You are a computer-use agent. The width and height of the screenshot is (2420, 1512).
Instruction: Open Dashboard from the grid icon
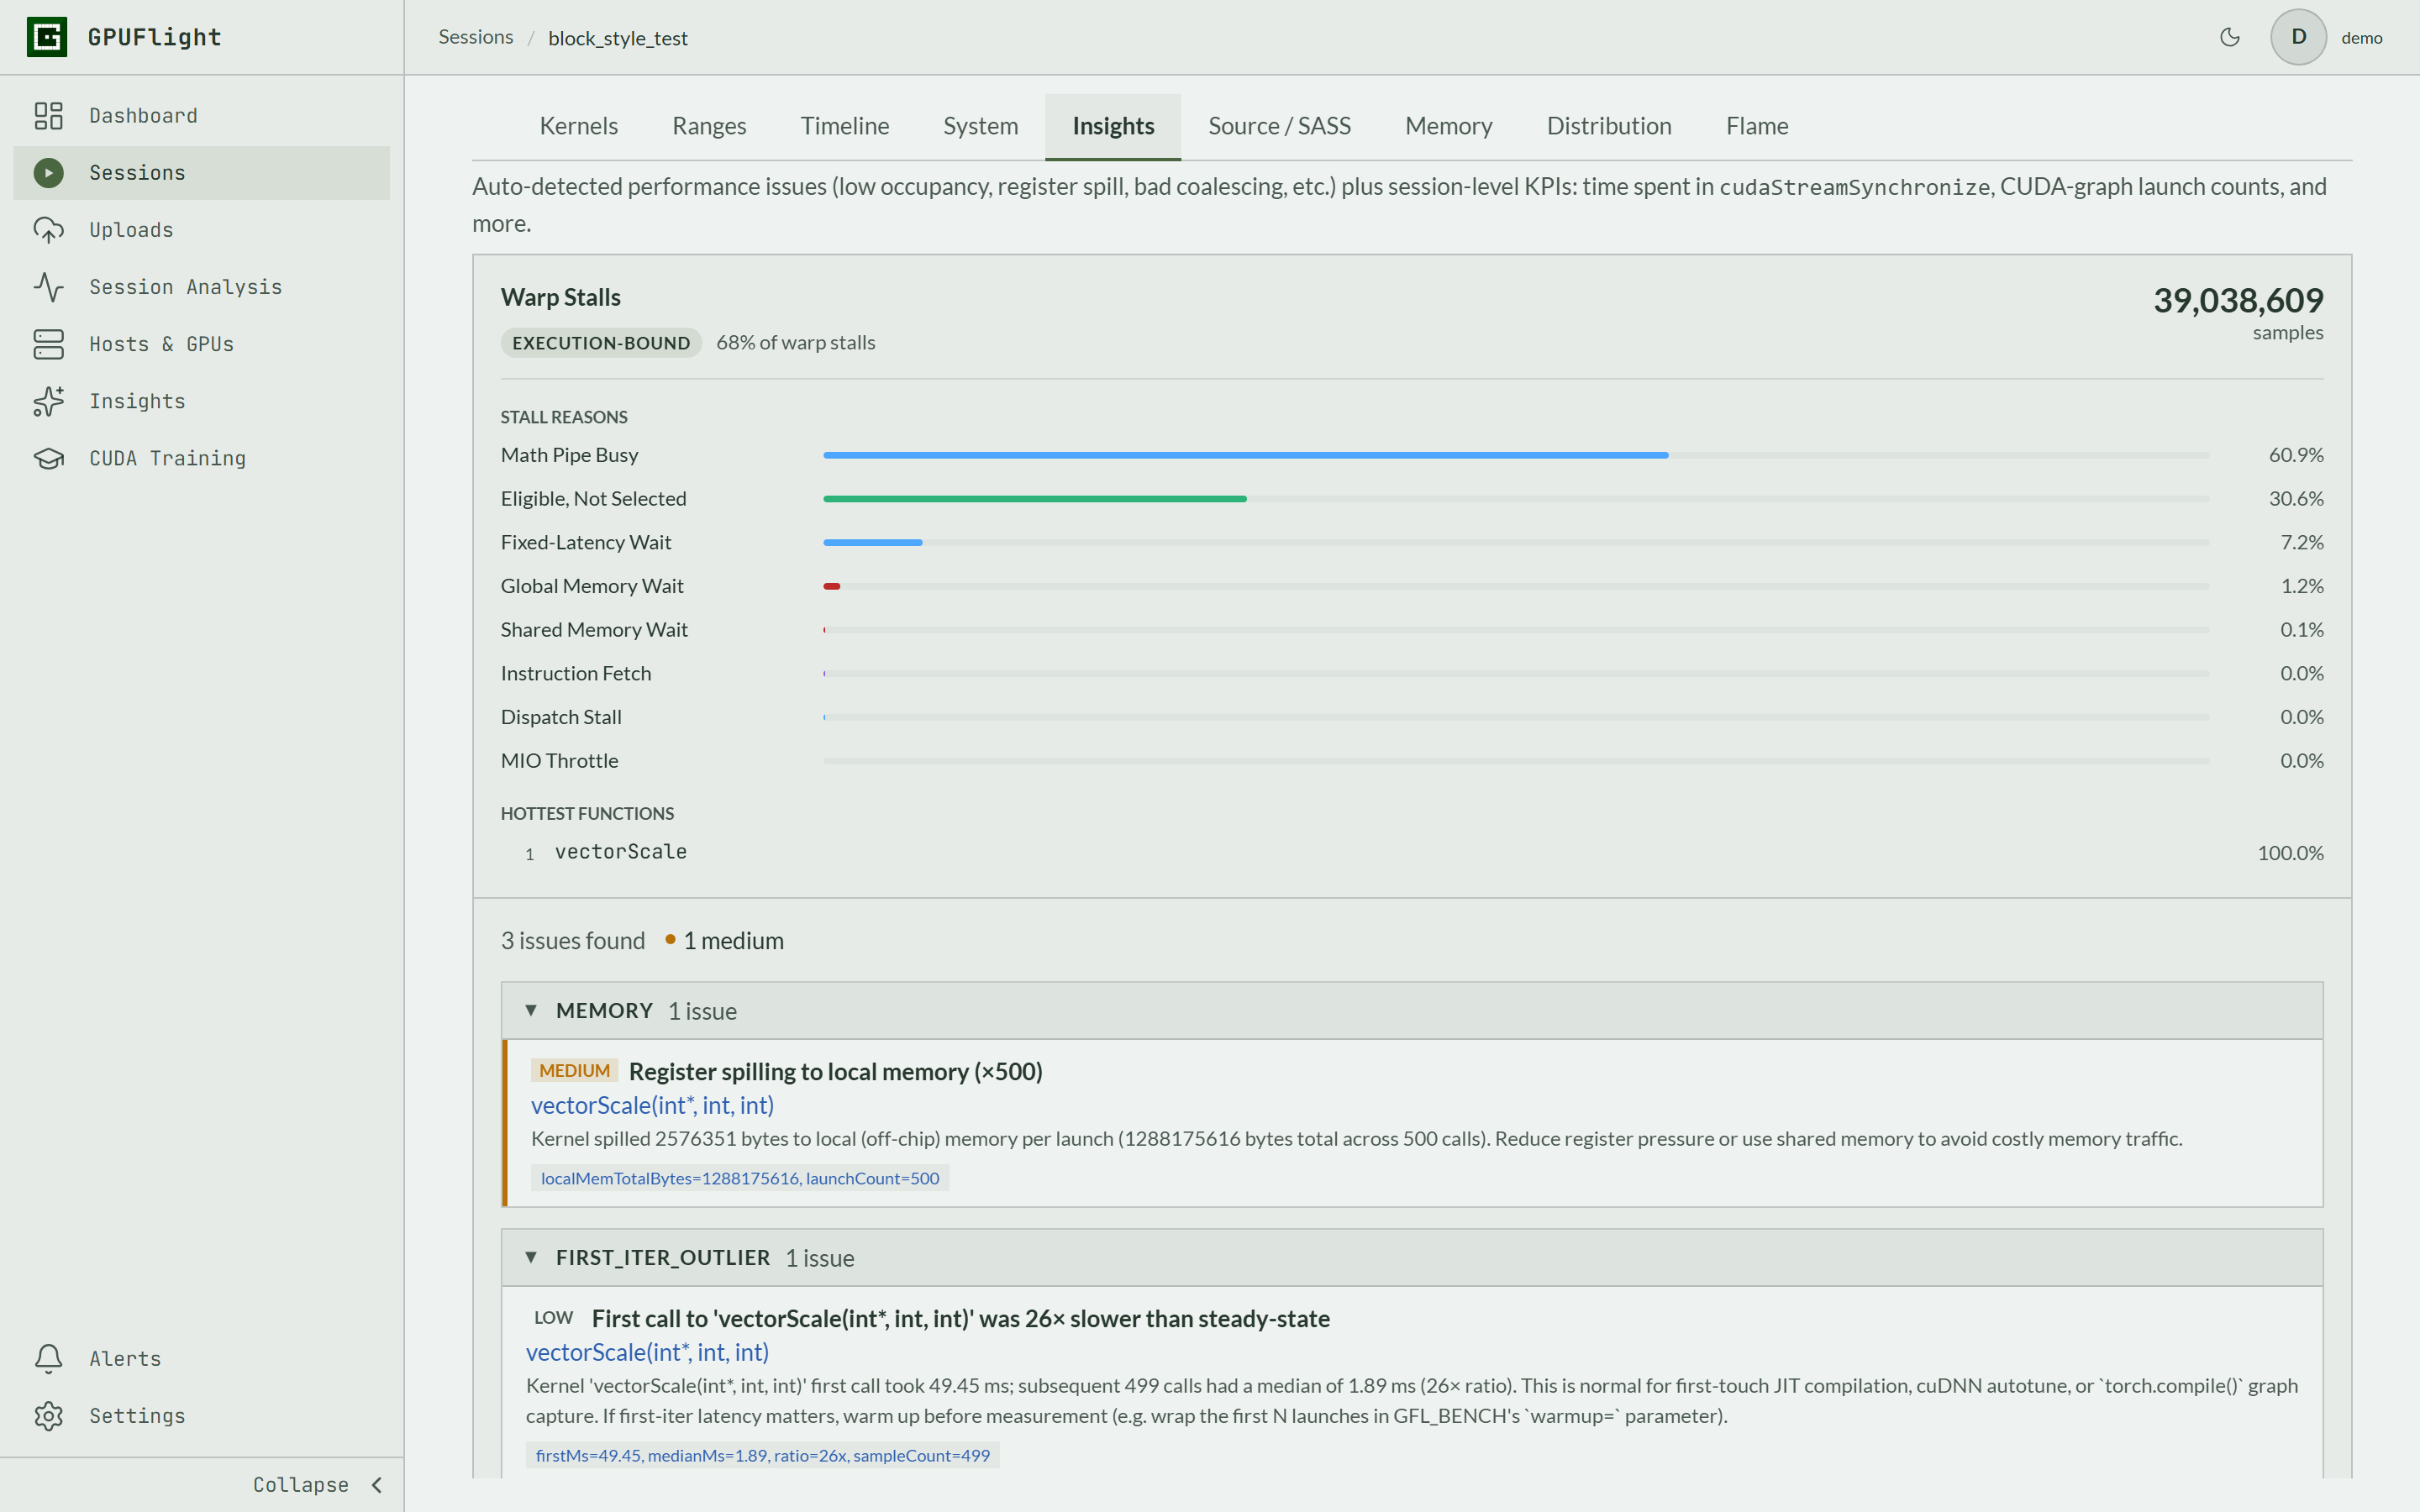point(48,116)
